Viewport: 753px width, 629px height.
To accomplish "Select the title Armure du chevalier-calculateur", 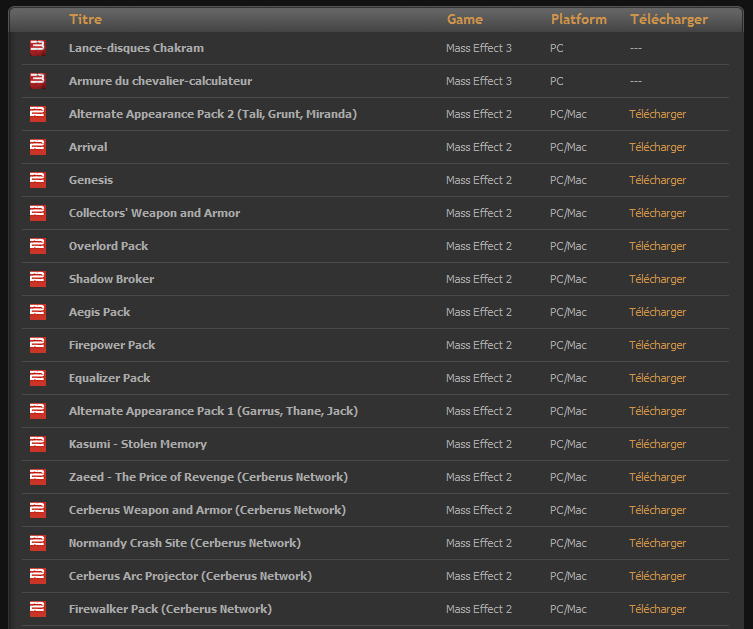I will coord(160,81).
